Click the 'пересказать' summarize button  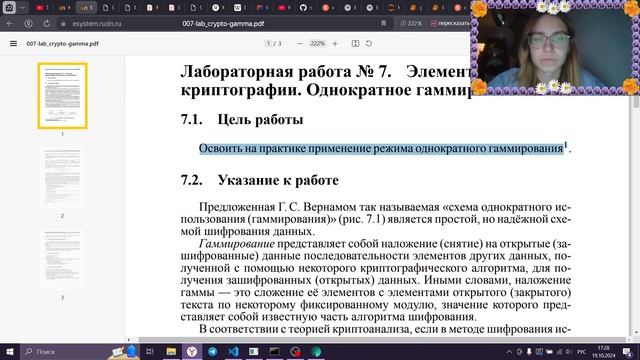450,24
